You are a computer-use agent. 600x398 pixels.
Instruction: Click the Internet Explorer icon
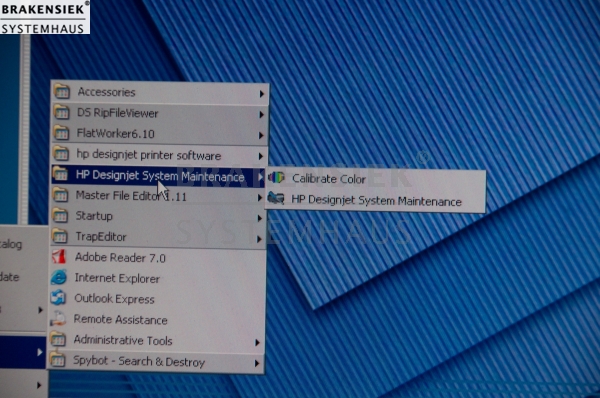pos(59,277)
